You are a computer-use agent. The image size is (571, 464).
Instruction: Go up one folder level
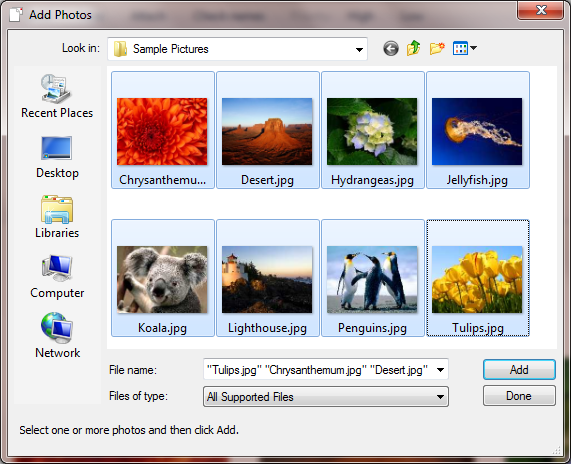pos(414,48)
